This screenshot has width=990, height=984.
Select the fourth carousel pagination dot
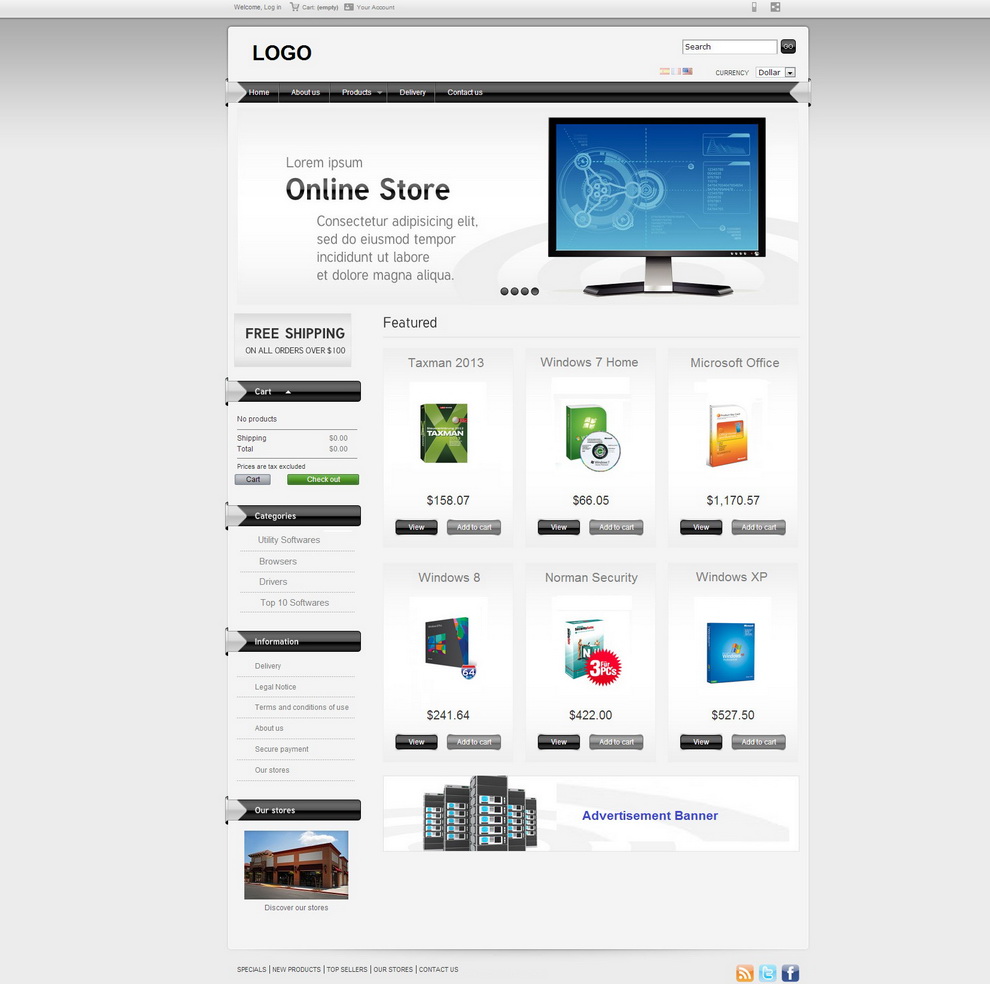(535, 291)
